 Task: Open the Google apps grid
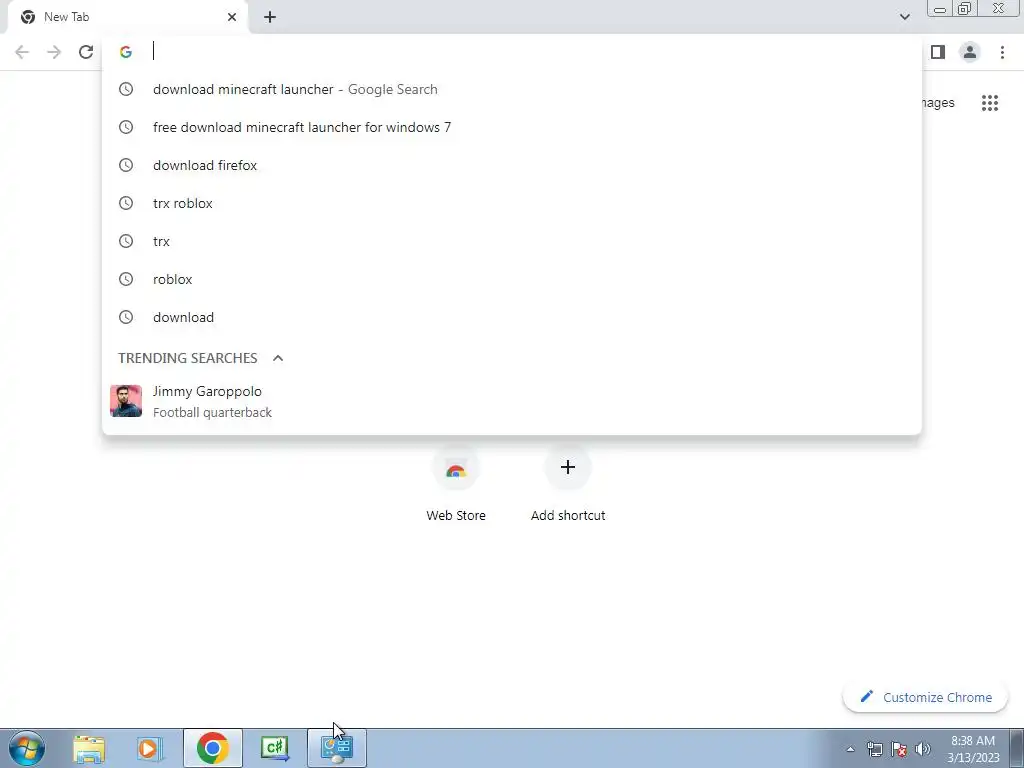tap(990, 103)
